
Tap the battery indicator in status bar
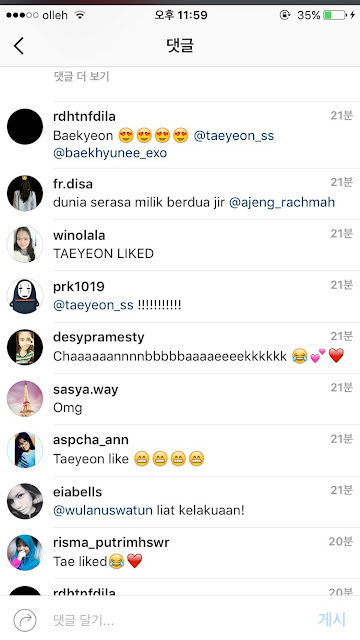pos(334,16)
